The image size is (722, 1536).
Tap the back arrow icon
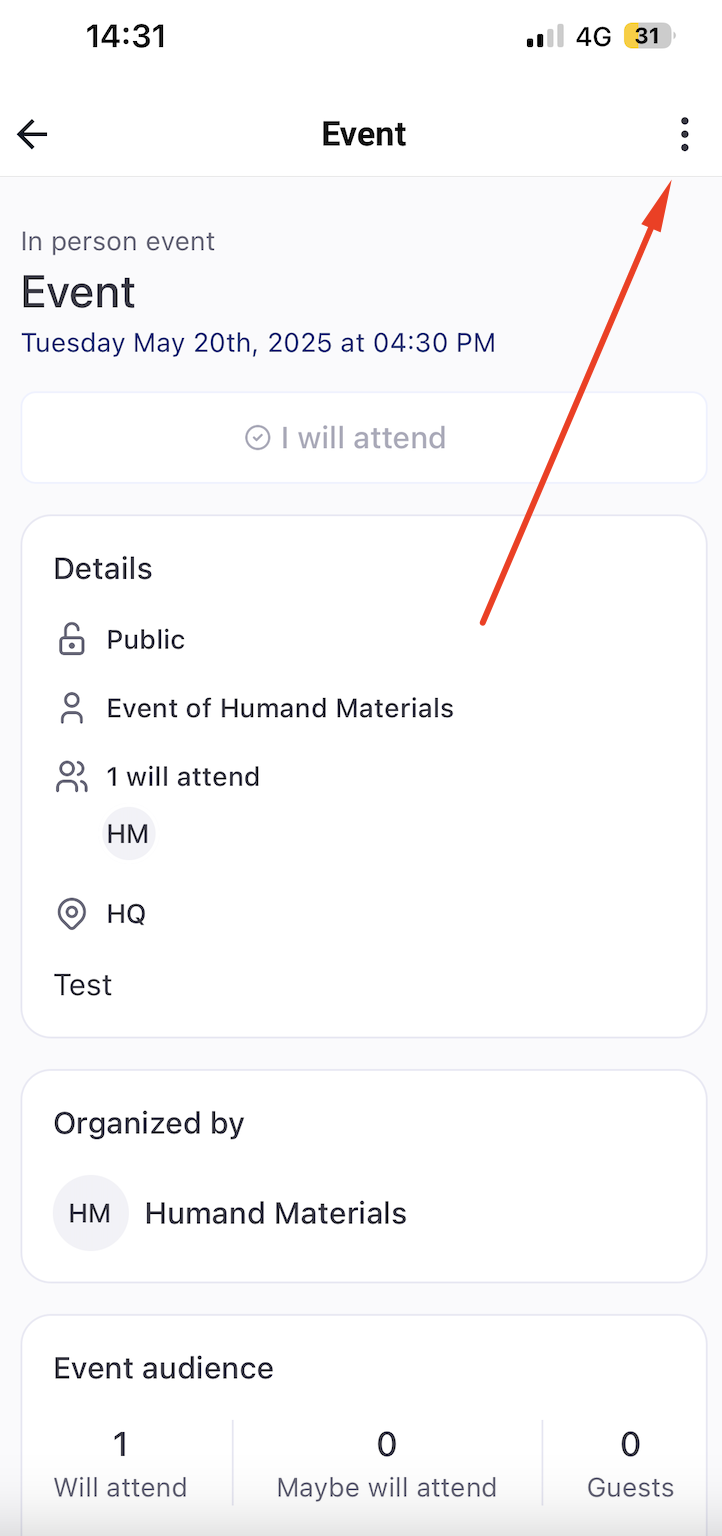pyautogui.click(x=32, y=134)
